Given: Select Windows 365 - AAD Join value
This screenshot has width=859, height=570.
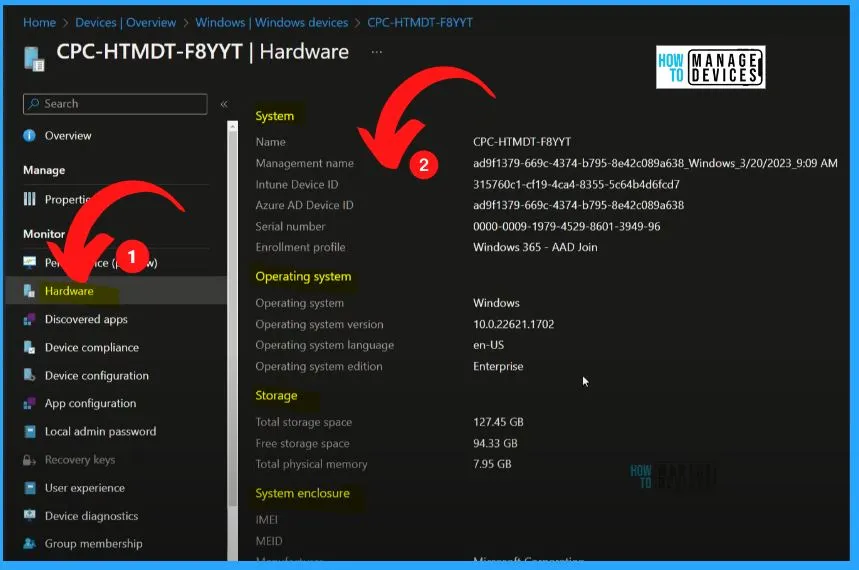Looking at the screenshot, I should pyautogui.click(x=535, y=247).
